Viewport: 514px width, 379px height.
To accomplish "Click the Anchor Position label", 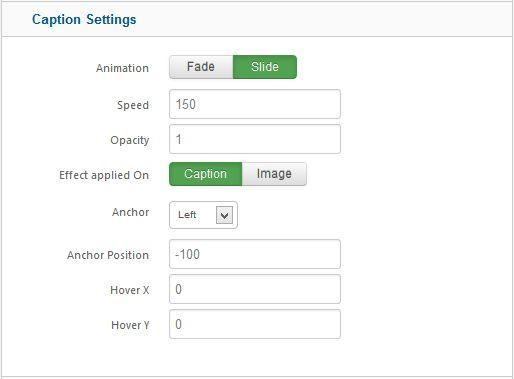I will coord(108,255).
